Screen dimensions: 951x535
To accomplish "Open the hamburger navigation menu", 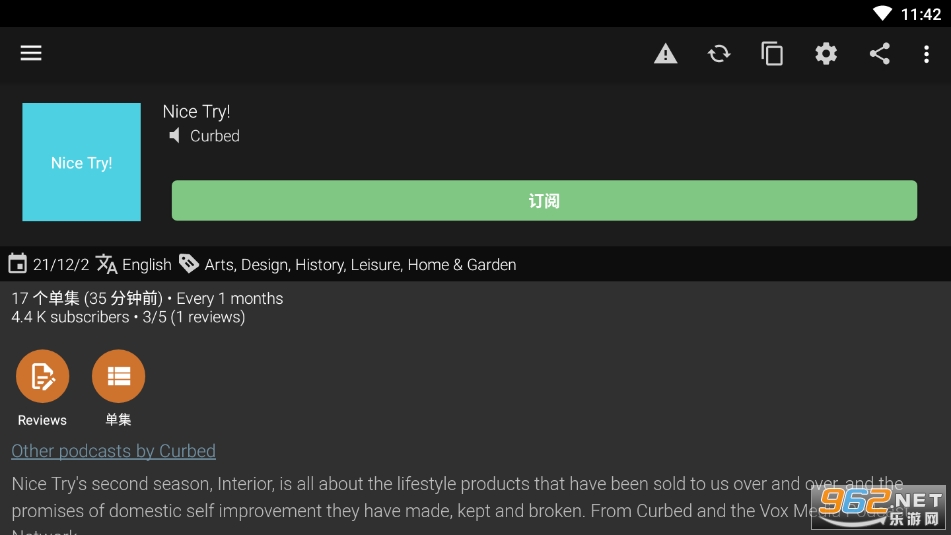I will [31, 54].
